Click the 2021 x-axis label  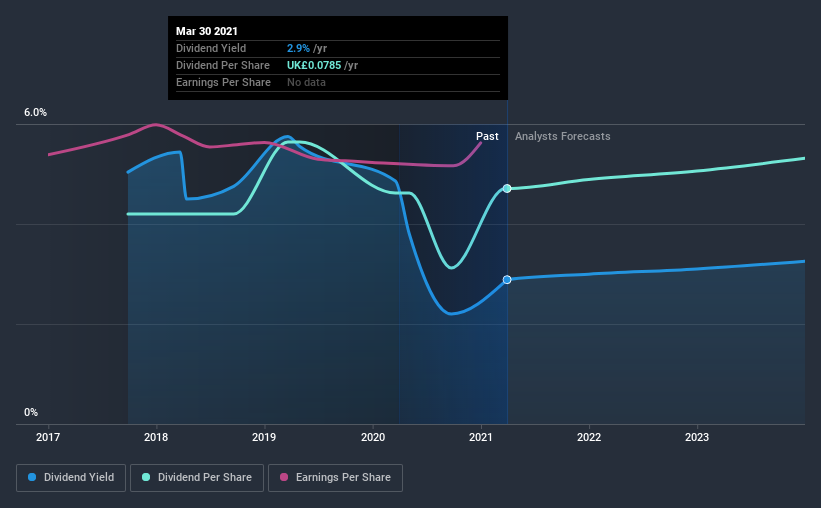point(481,437)
